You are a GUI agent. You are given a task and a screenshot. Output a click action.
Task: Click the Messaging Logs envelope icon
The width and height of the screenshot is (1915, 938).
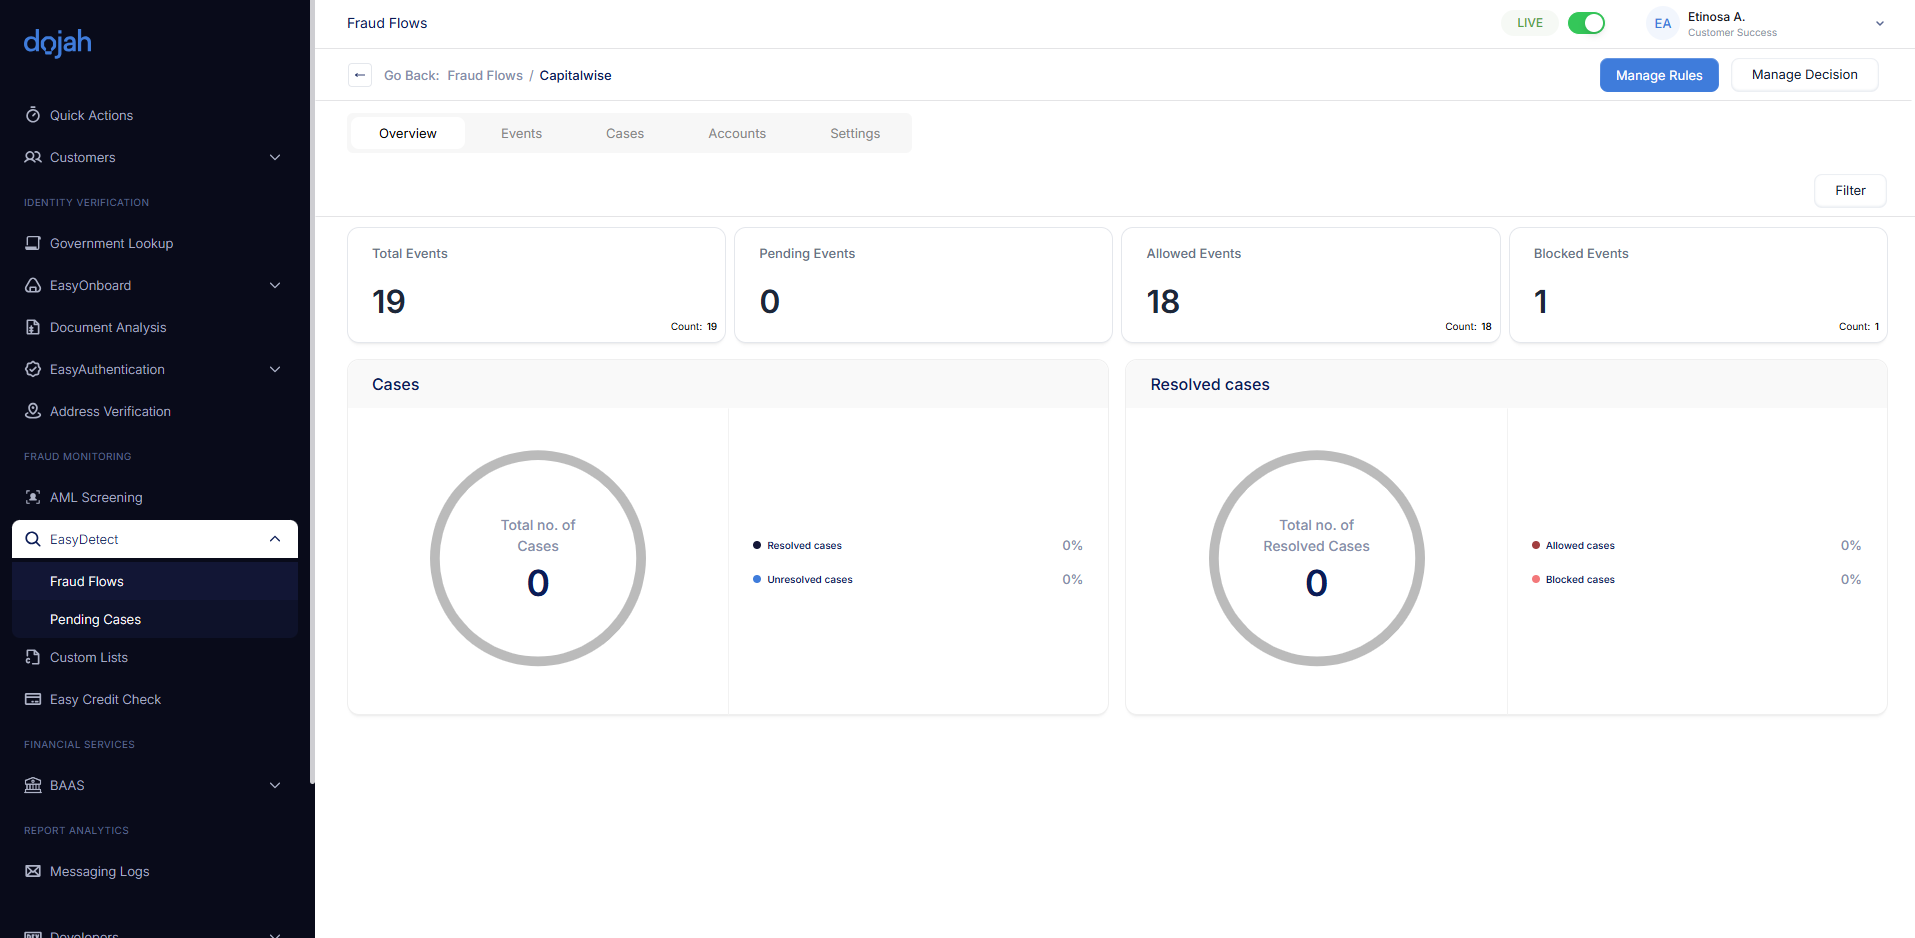[33, 871]
